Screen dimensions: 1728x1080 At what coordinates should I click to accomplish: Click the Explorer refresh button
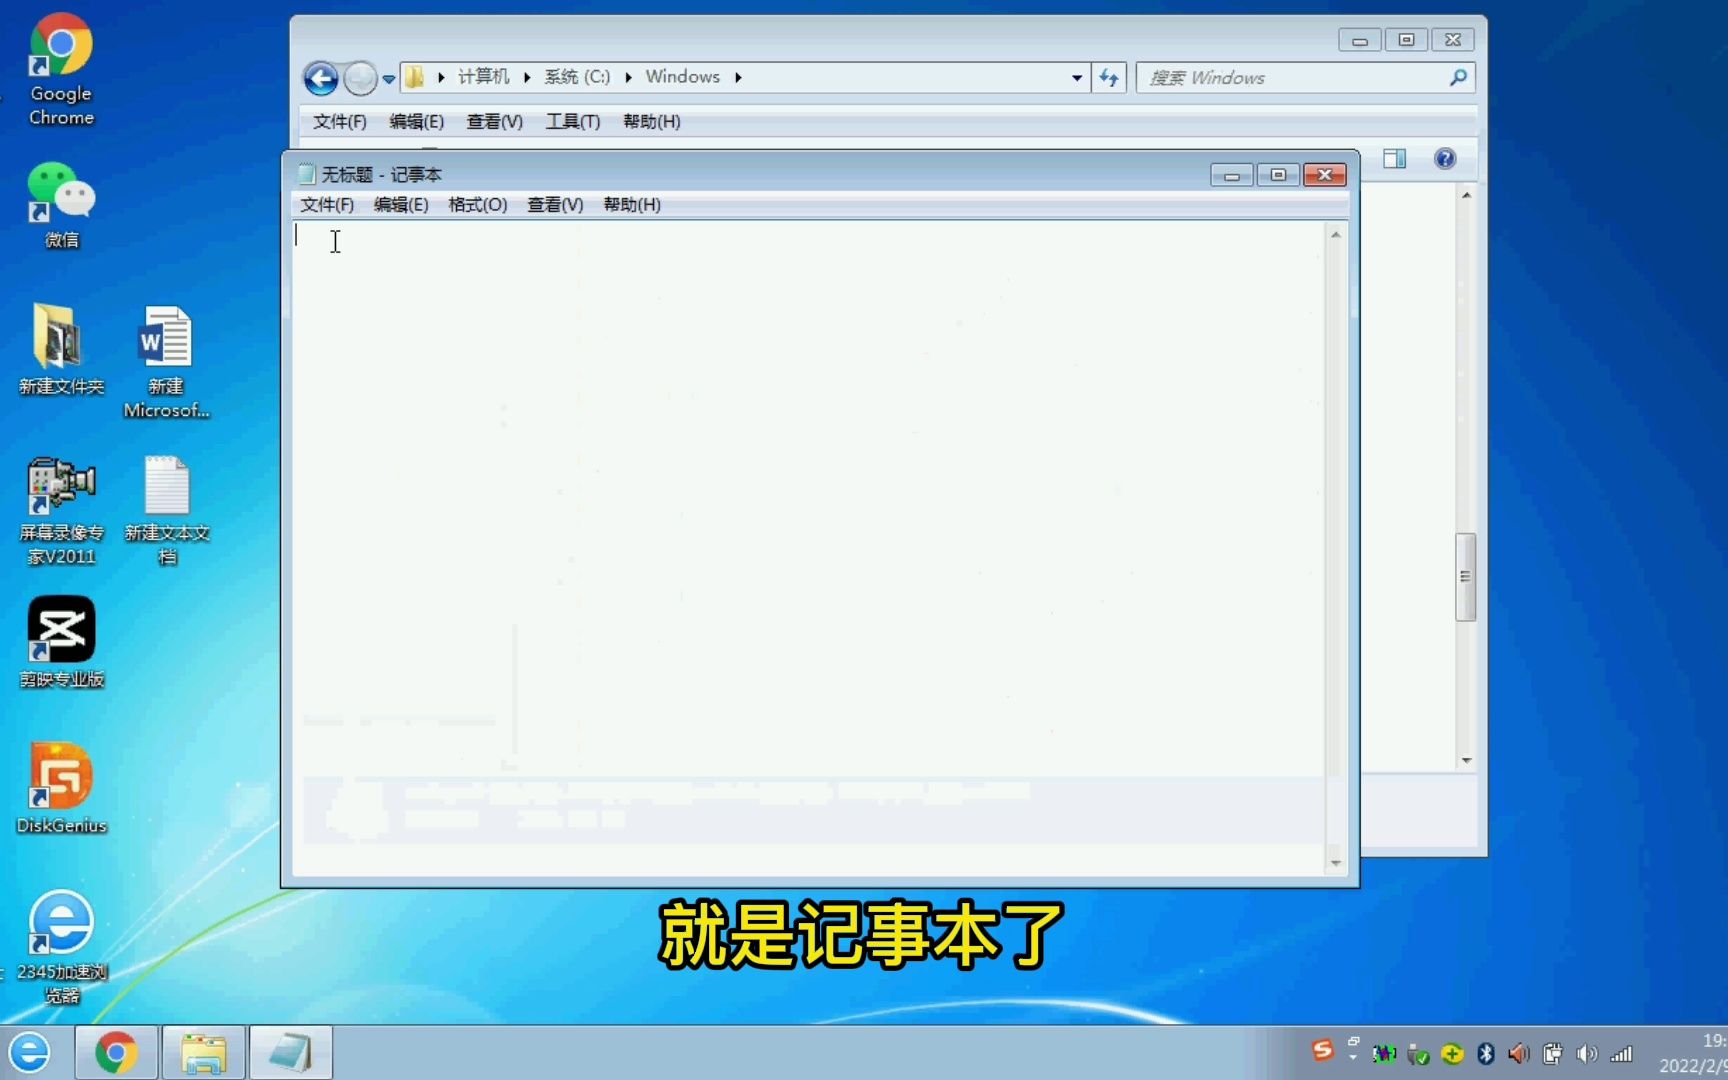(1109, 77)
